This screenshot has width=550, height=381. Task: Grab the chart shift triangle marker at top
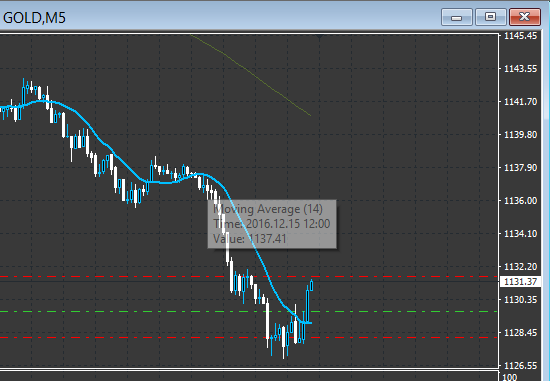319,36
